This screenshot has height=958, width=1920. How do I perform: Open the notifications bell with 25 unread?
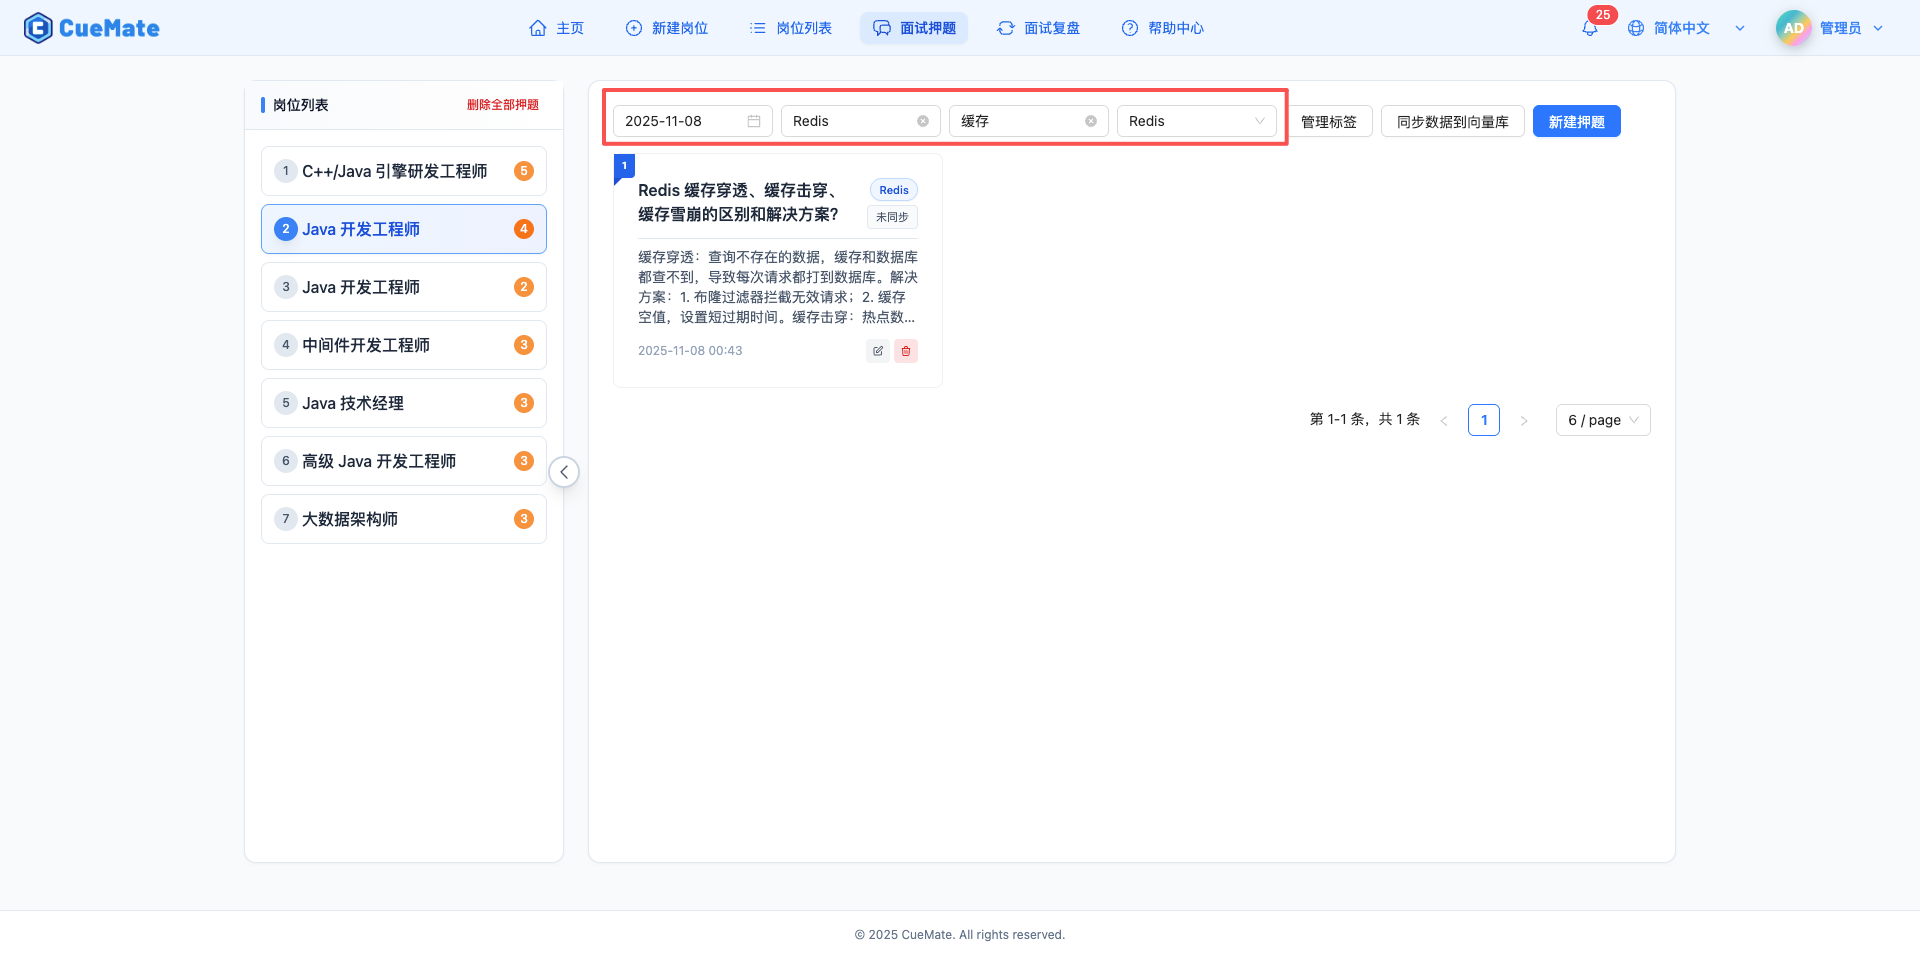pos(1589,28)
